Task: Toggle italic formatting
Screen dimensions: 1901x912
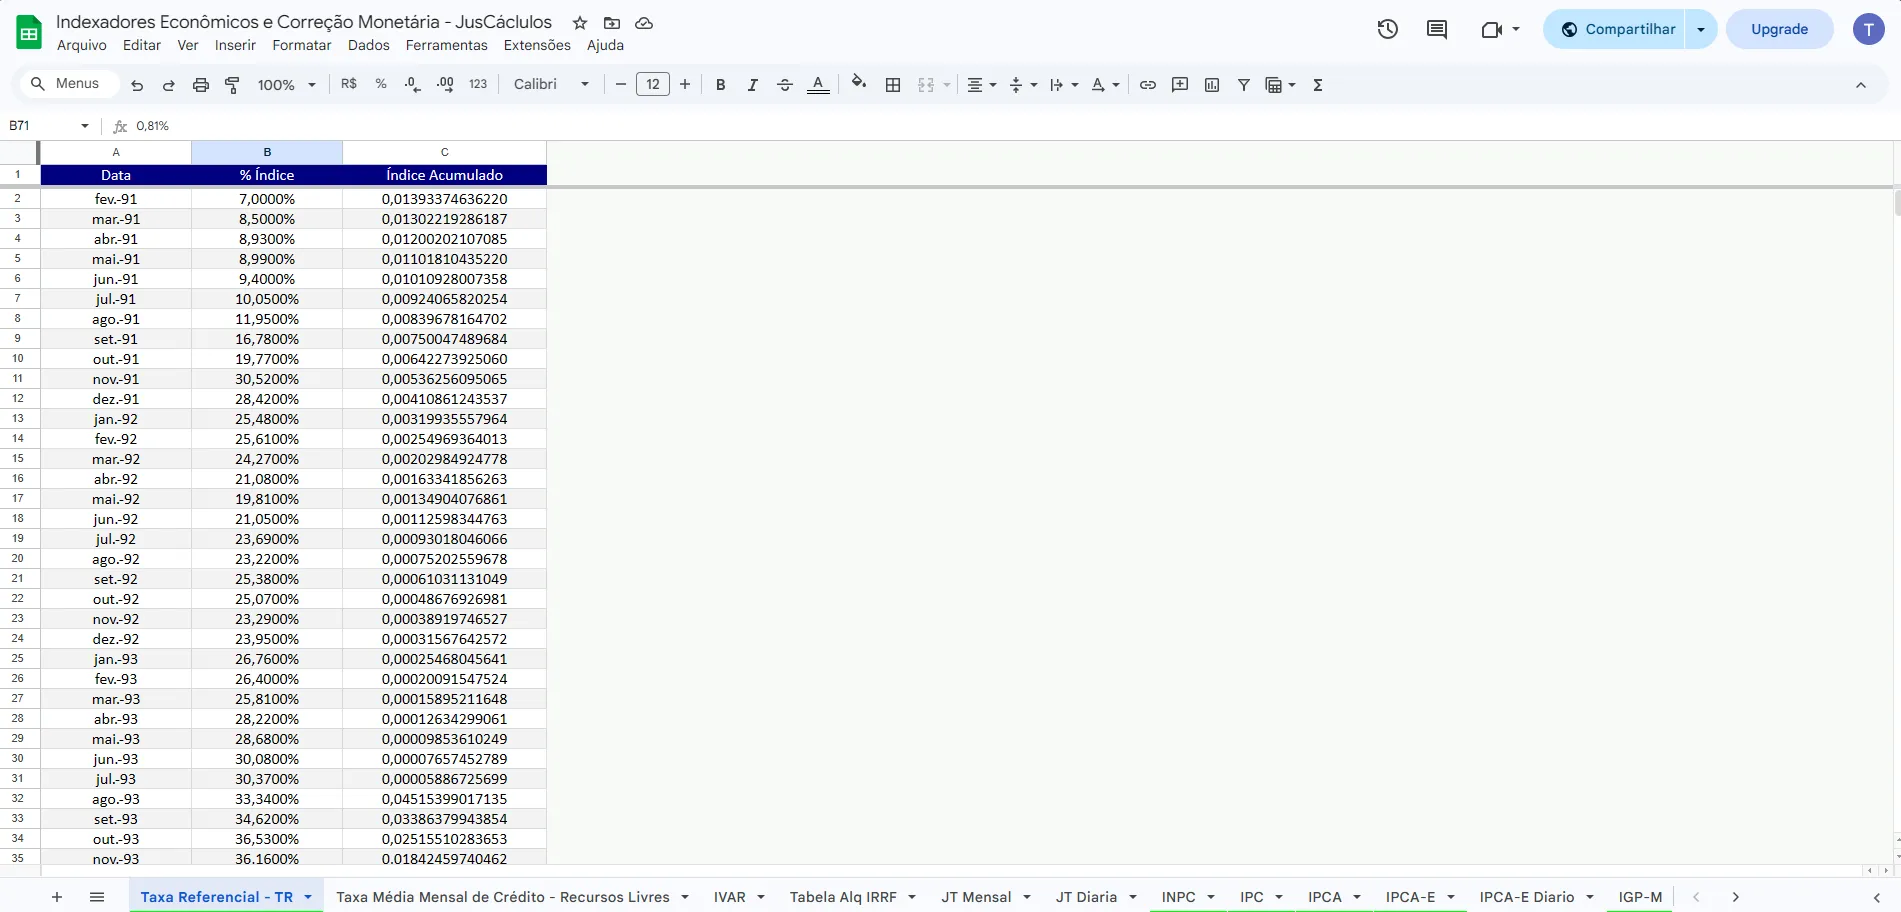Action: (752, 85)
